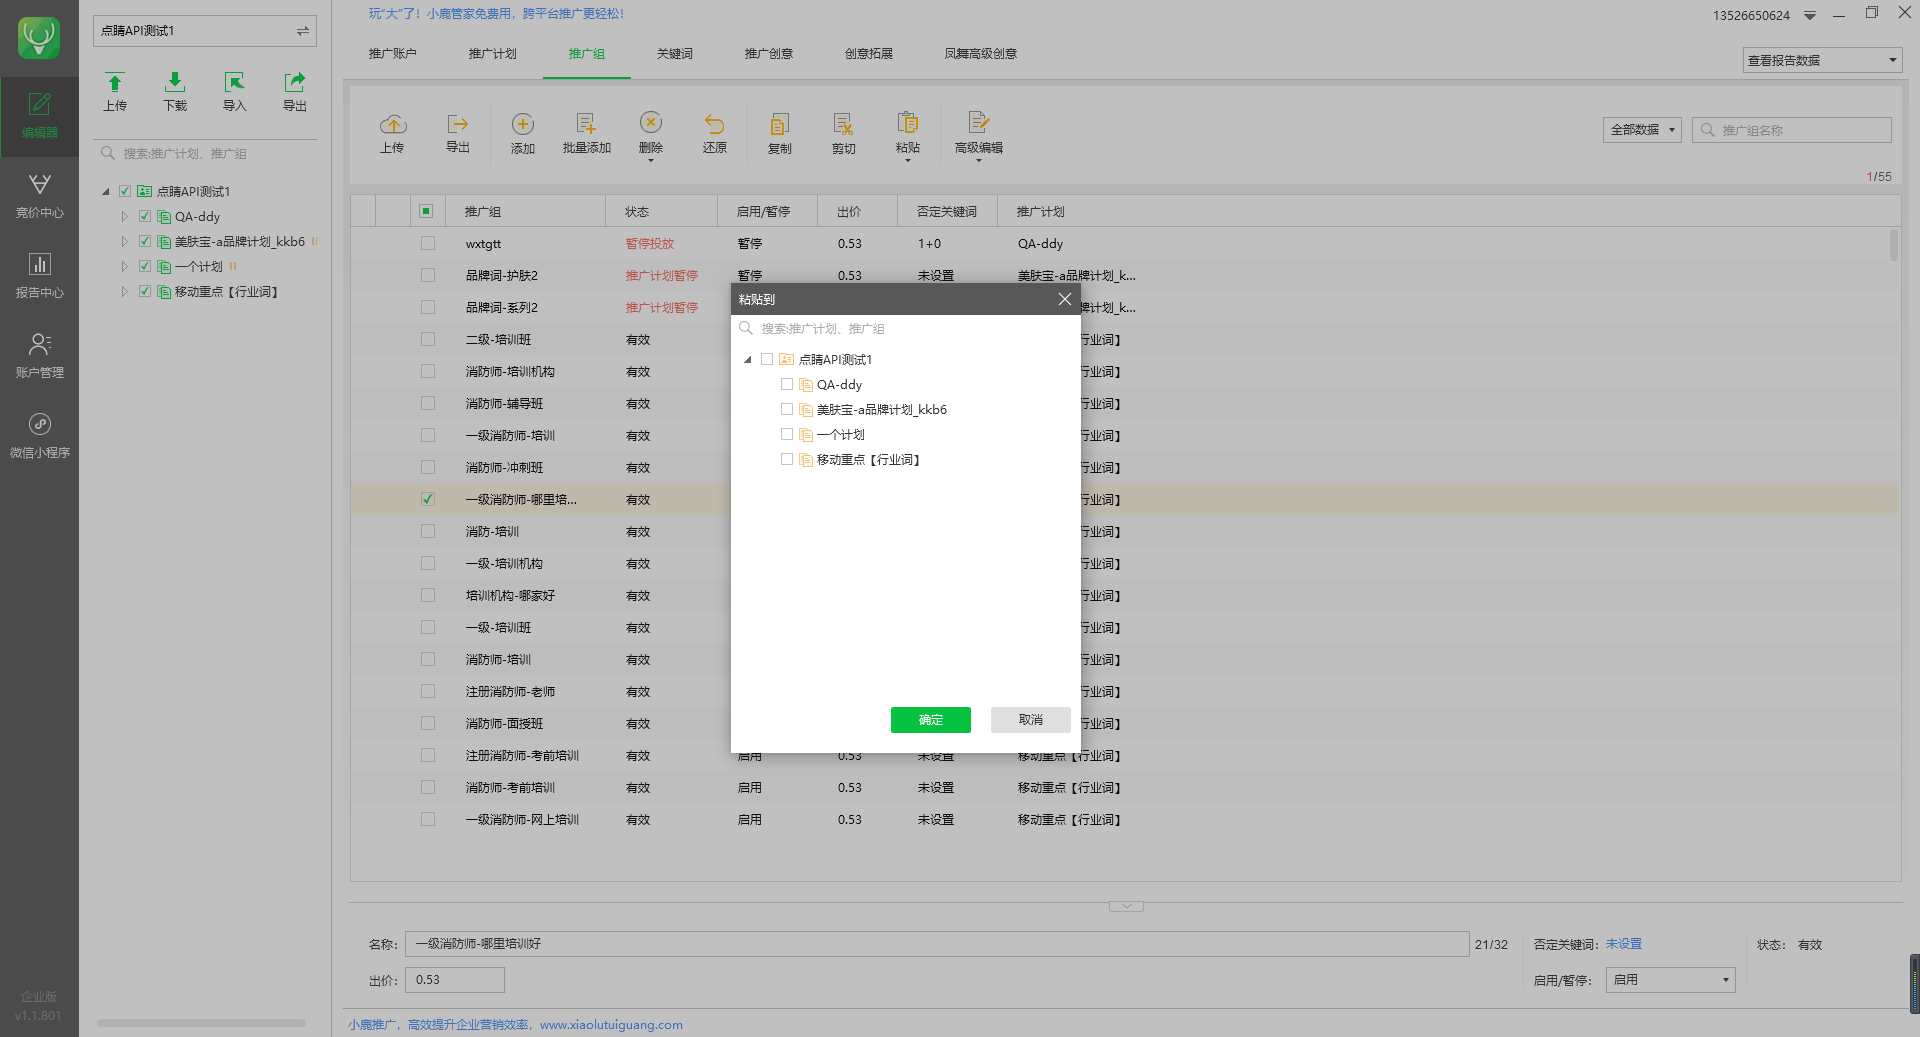This screenshot has width=1920, height=1037.
Task: Click the 删除 delete icon
Action: coord(650,133)
